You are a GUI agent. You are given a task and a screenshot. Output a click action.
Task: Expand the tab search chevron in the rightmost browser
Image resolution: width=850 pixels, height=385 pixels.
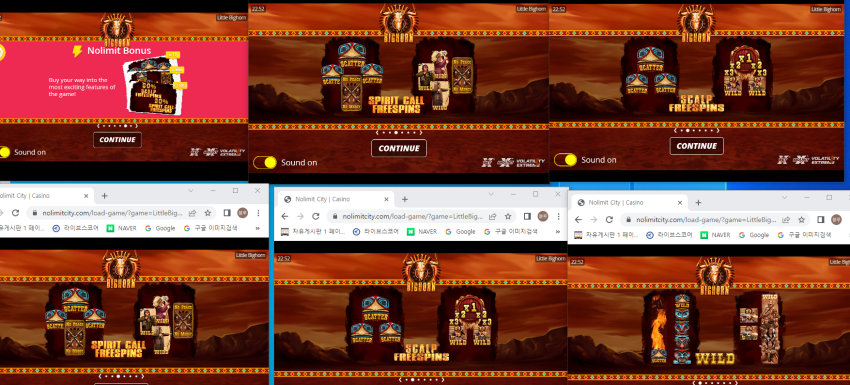click(x=784, y=197)
